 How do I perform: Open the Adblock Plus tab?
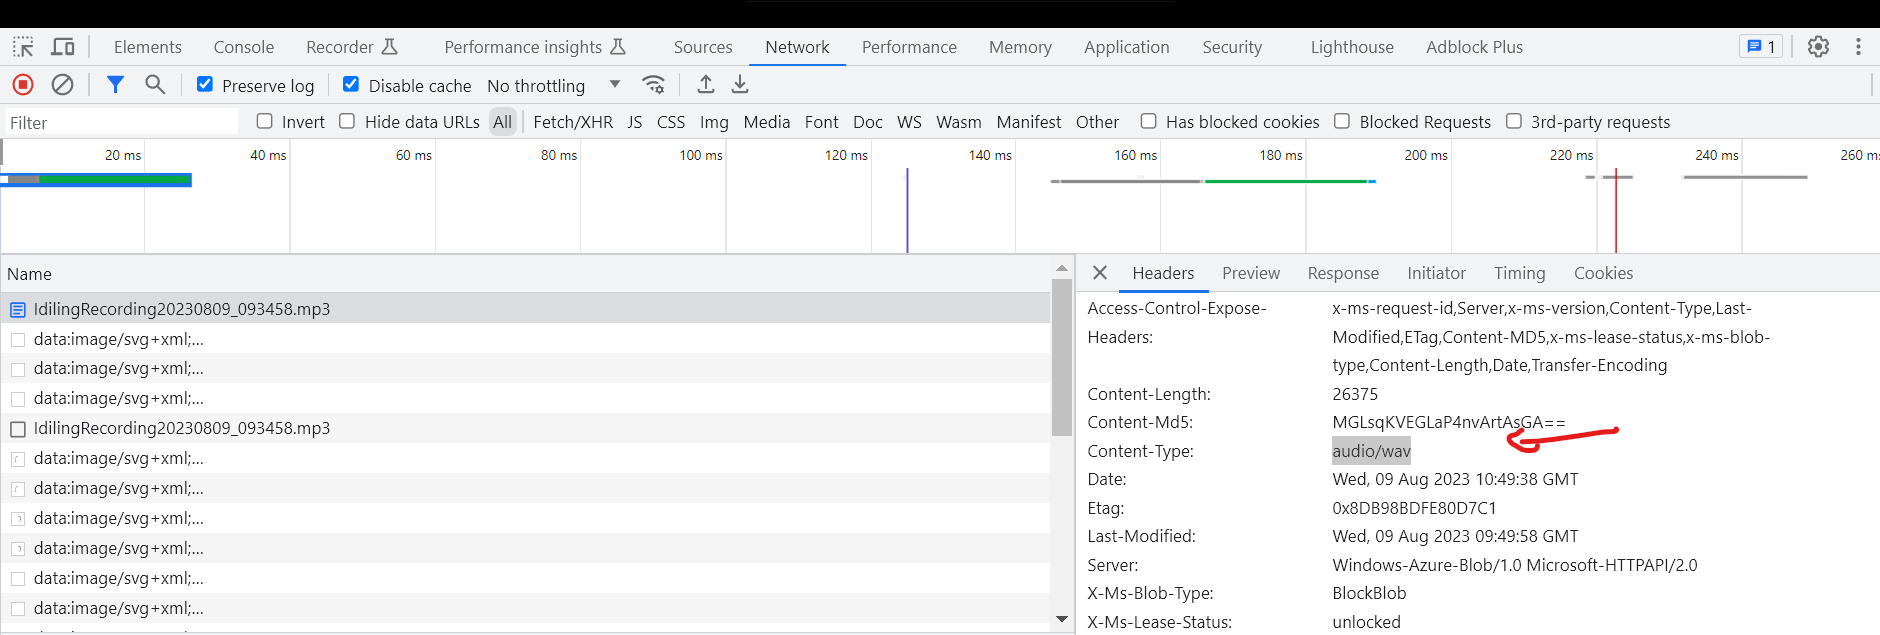coord(1474,47)
